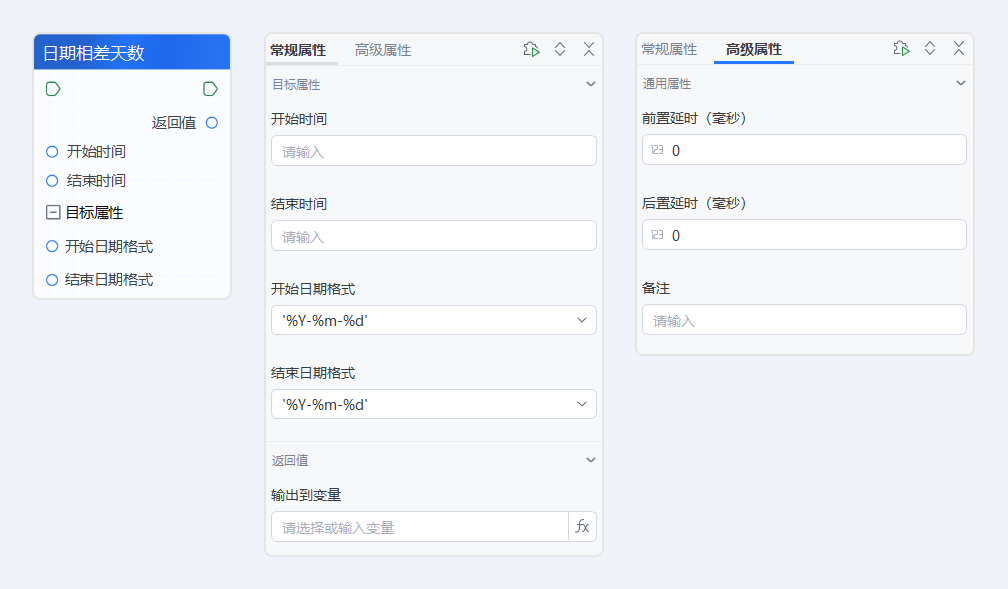The image size is (1008, 589).
Task: Click the green flow connector on the node's top right
Action: click(210, 89)
